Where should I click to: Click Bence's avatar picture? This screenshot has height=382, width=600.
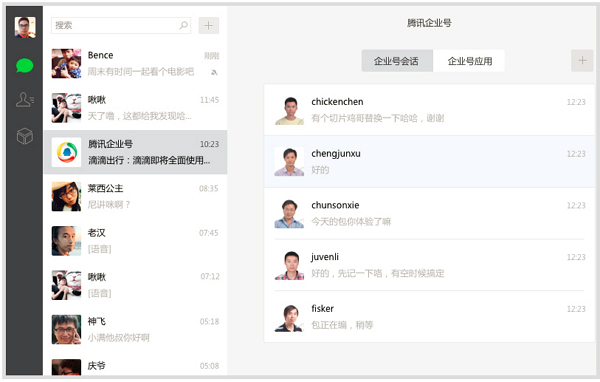pos(66,64)
